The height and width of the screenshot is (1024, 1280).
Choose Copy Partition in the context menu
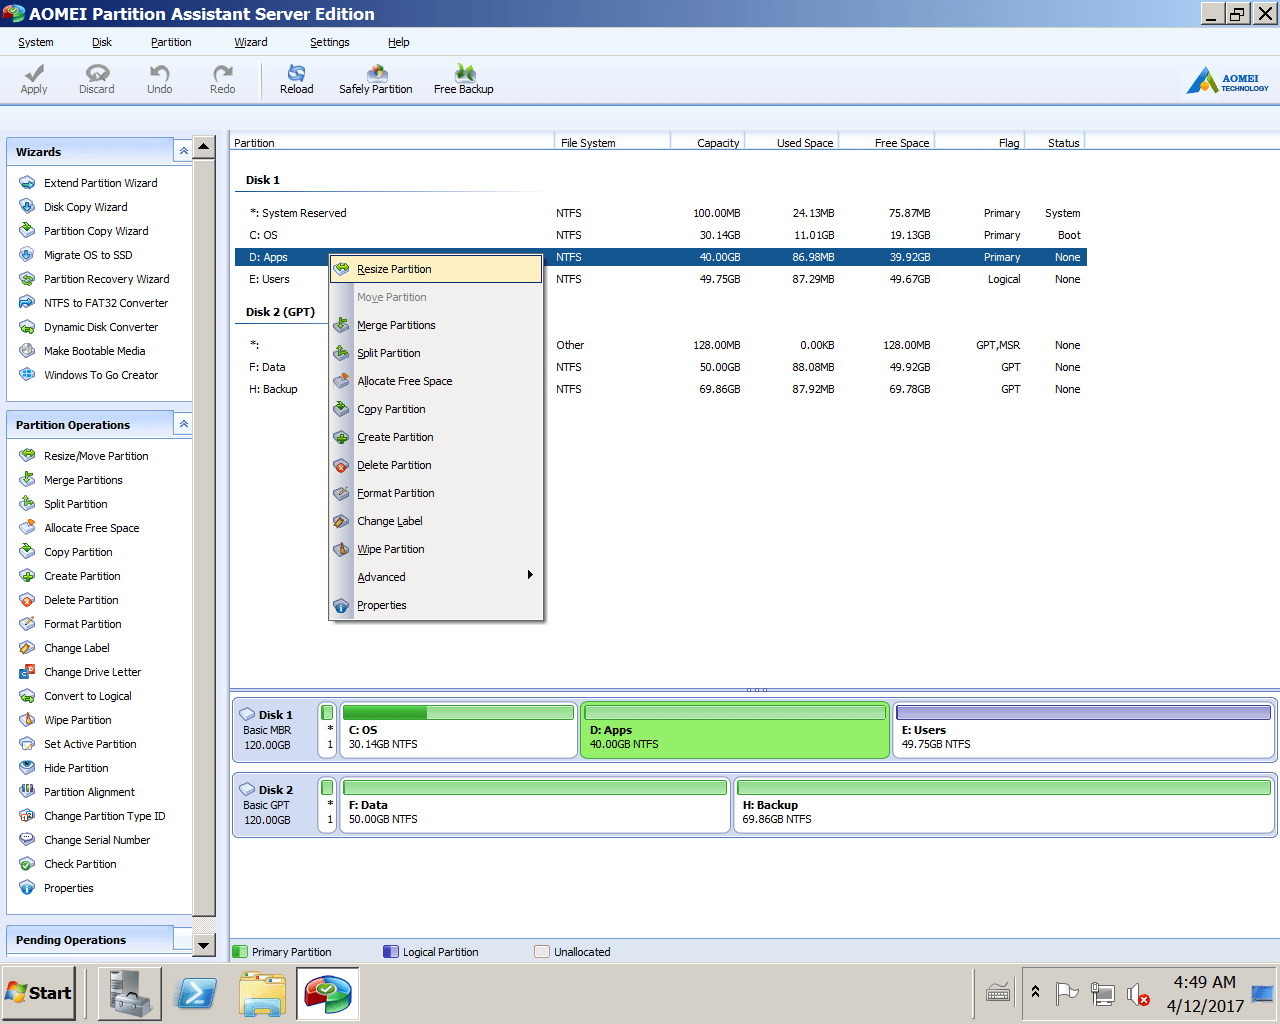coord(436,409)
